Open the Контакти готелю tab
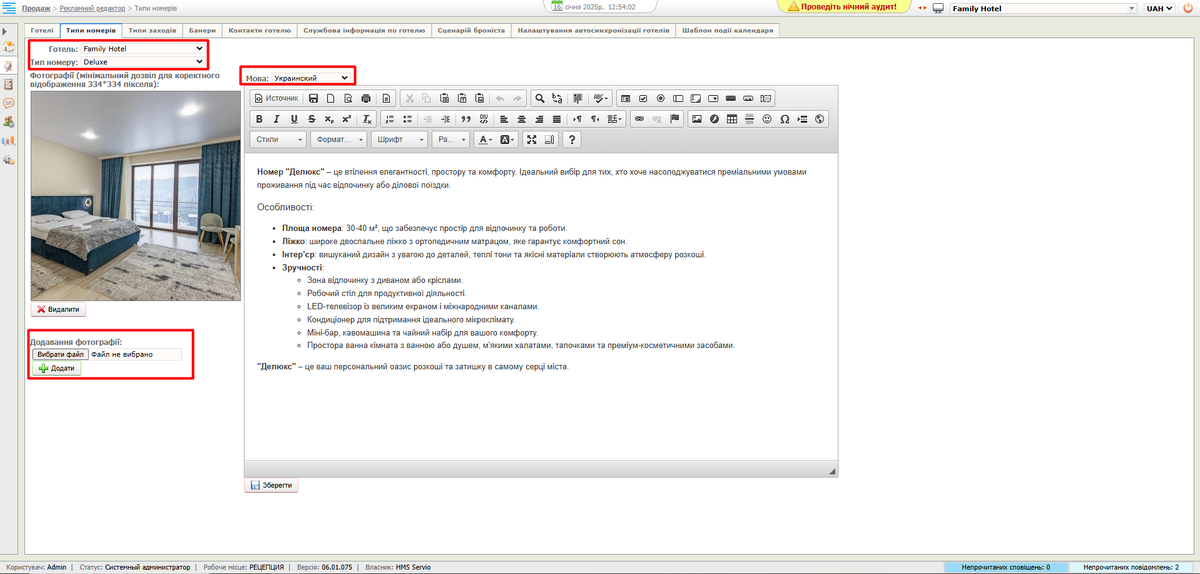The height and width of the screenshot is (574, 1200). point(259,30)
